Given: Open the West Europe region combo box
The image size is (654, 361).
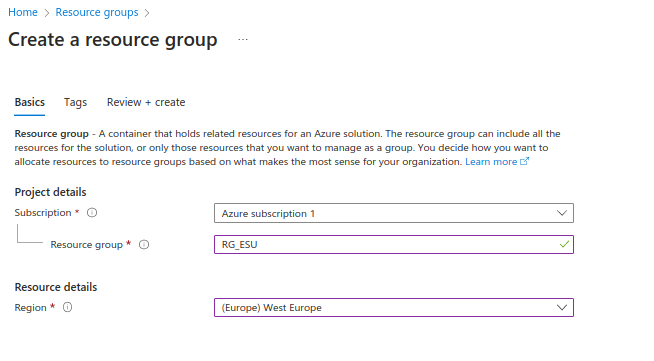Looking at the screenshot, I should coord(394,308).
